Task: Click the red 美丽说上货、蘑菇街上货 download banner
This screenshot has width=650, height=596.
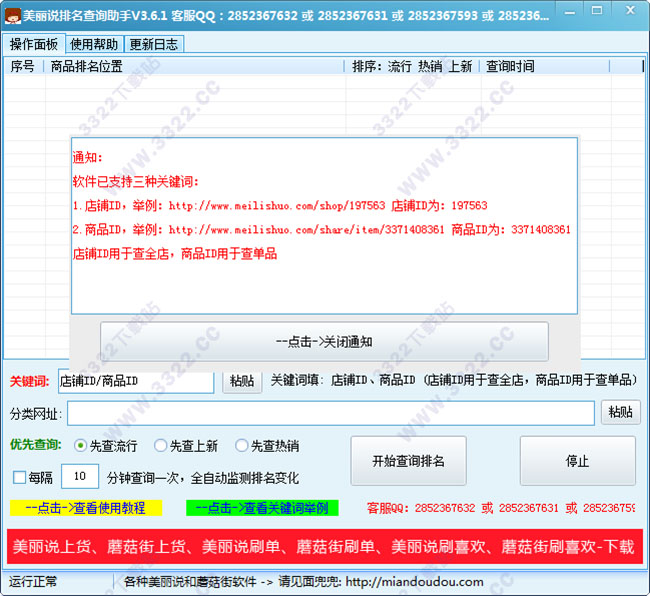Action: [325, 547]
